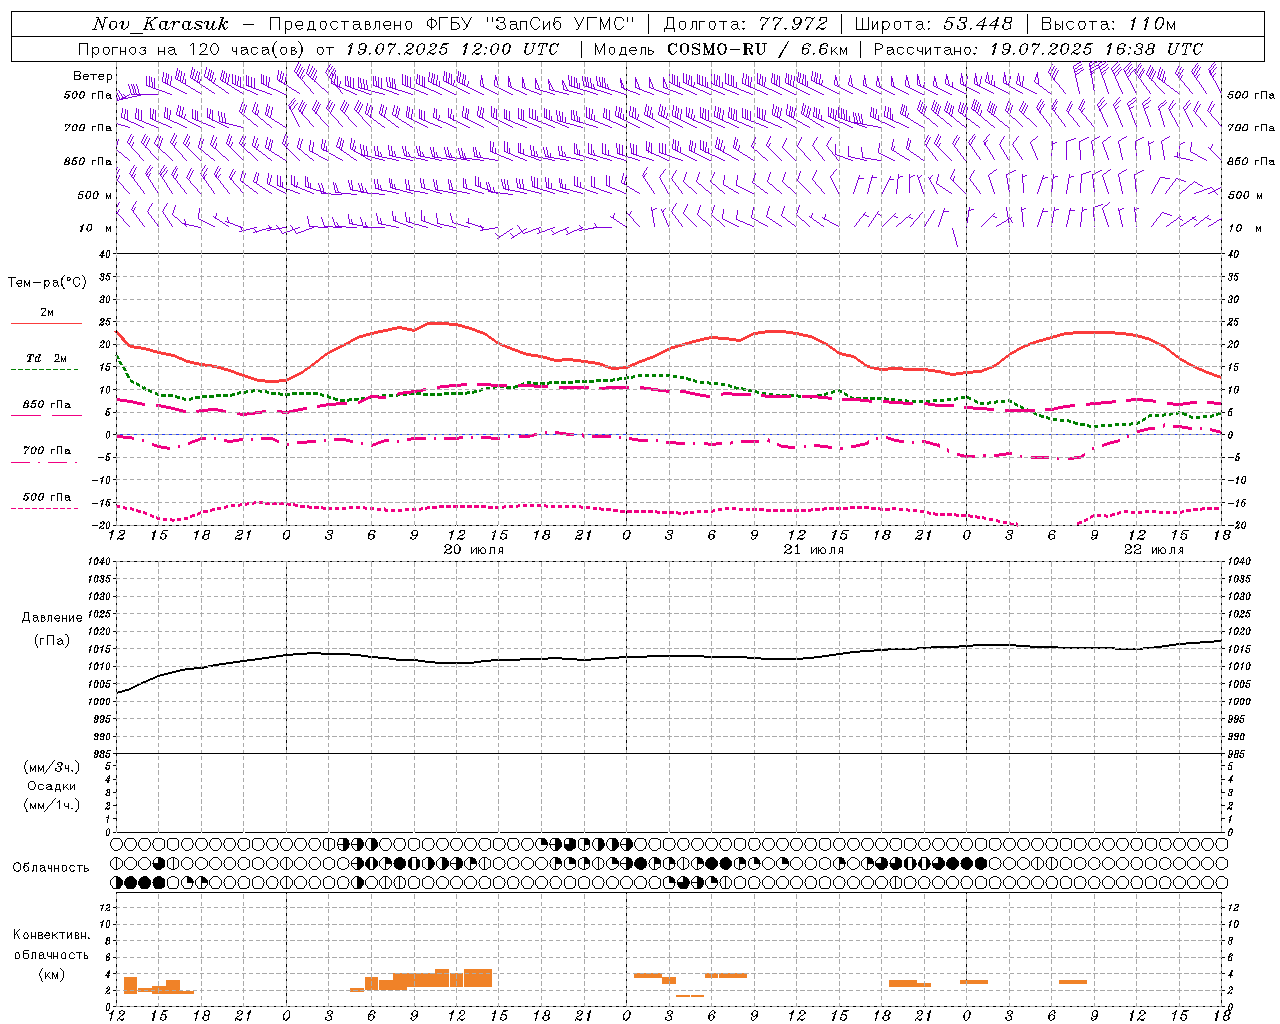Click the station name Nov_Karasuk
This screenshot has height=1024, width=1280.
[160, 24]
